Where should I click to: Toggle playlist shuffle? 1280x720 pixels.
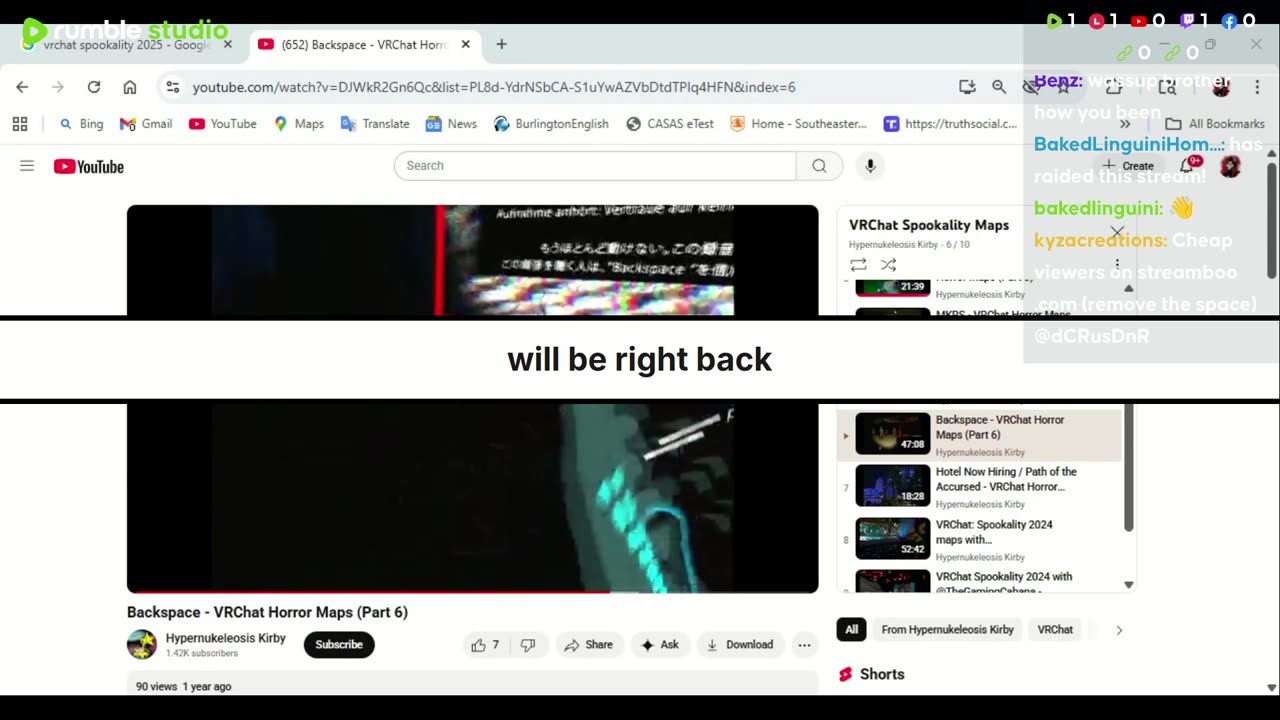(888, 265)
